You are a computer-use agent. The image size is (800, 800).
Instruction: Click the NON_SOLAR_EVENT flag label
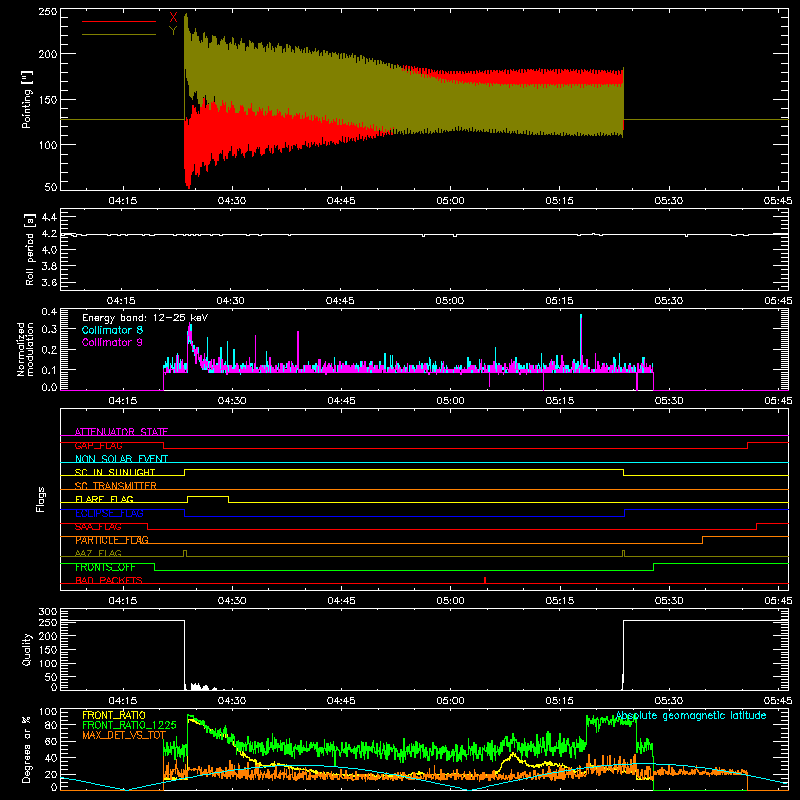(121, 459)
